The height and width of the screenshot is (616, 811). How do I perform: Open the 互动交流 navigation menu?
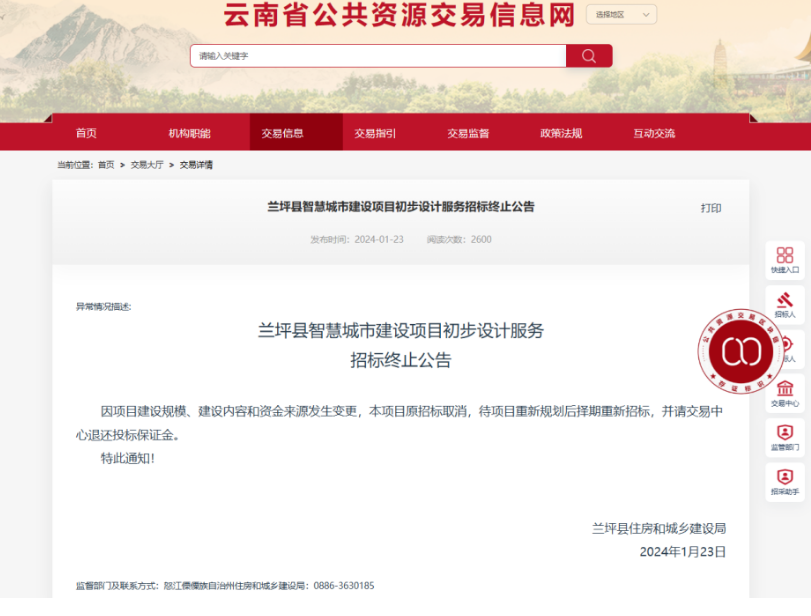[x=654, y=133]
